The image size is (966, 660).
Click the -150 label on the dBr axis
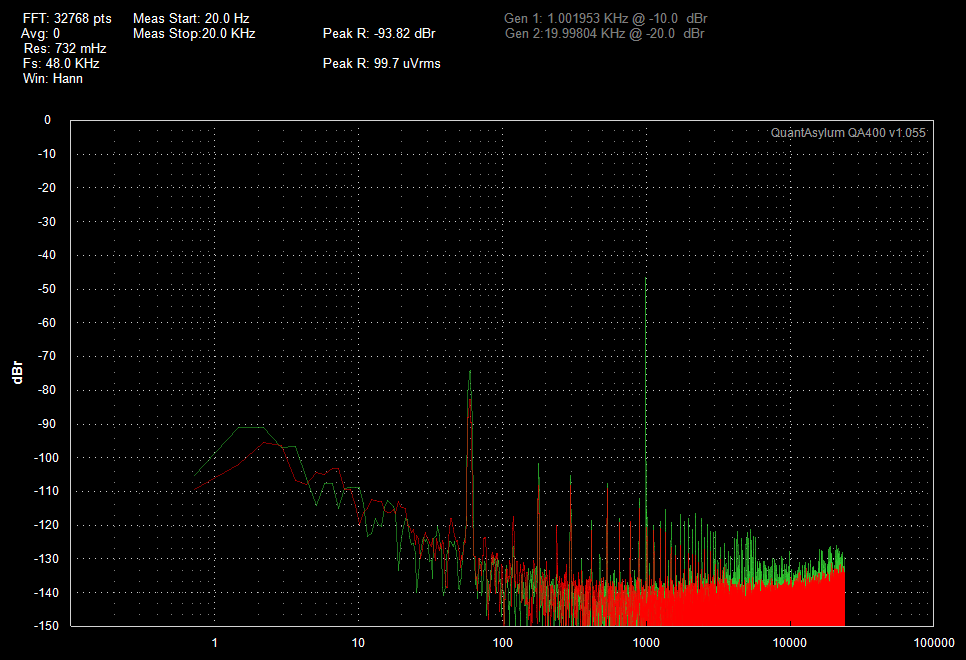click(x=45, y=625)
